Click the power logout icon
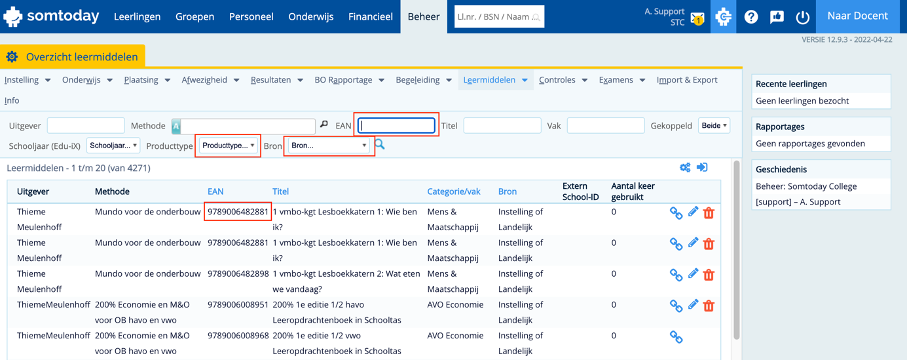Viewport: 908px width, 360px height. click(802, 17)
